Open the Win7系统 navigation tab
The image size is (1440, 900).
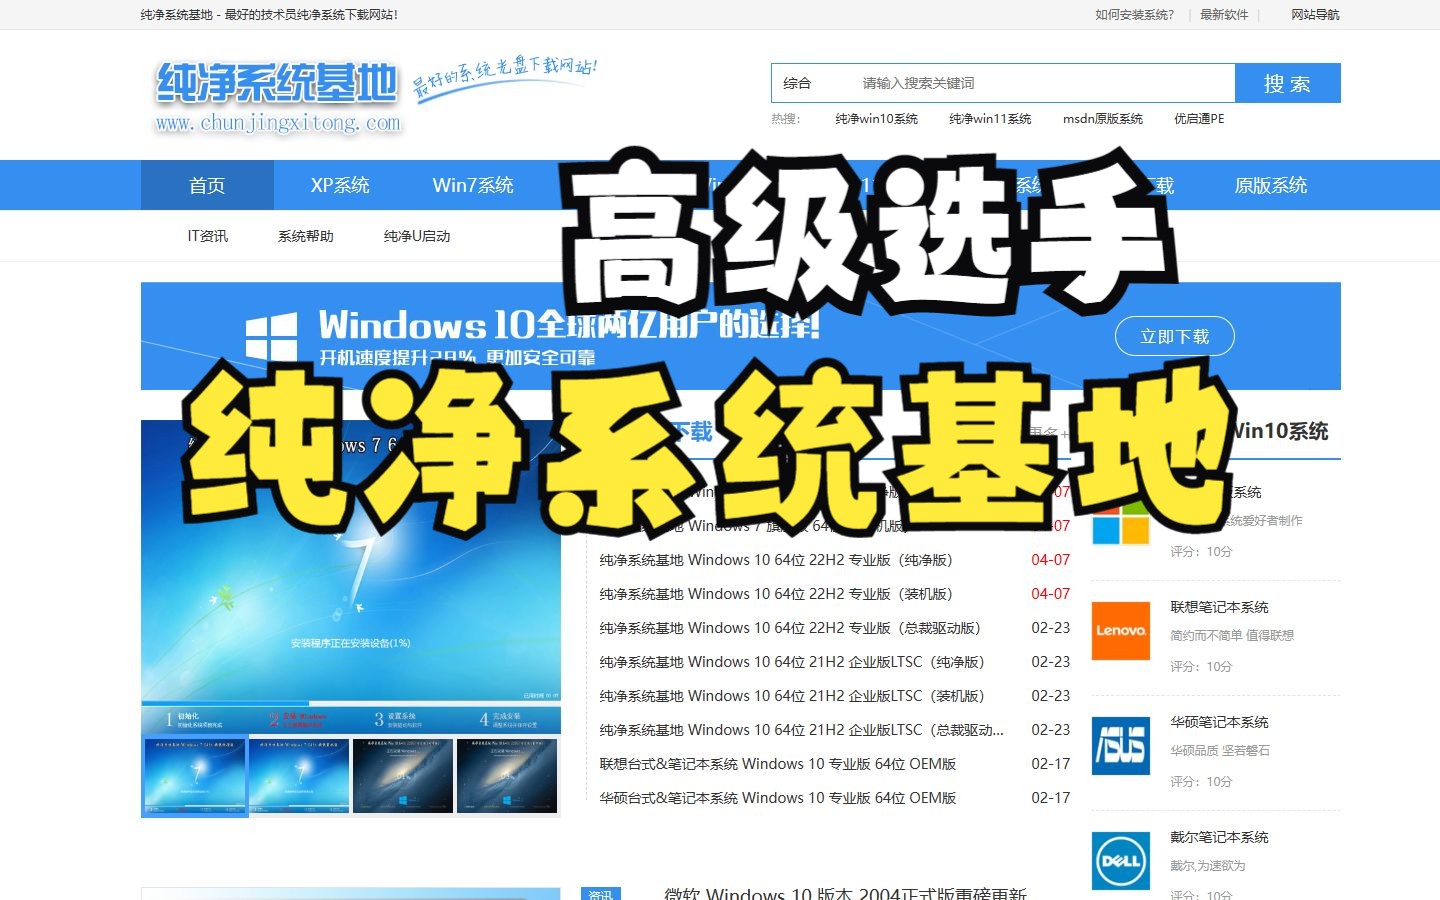pos(473,185)
